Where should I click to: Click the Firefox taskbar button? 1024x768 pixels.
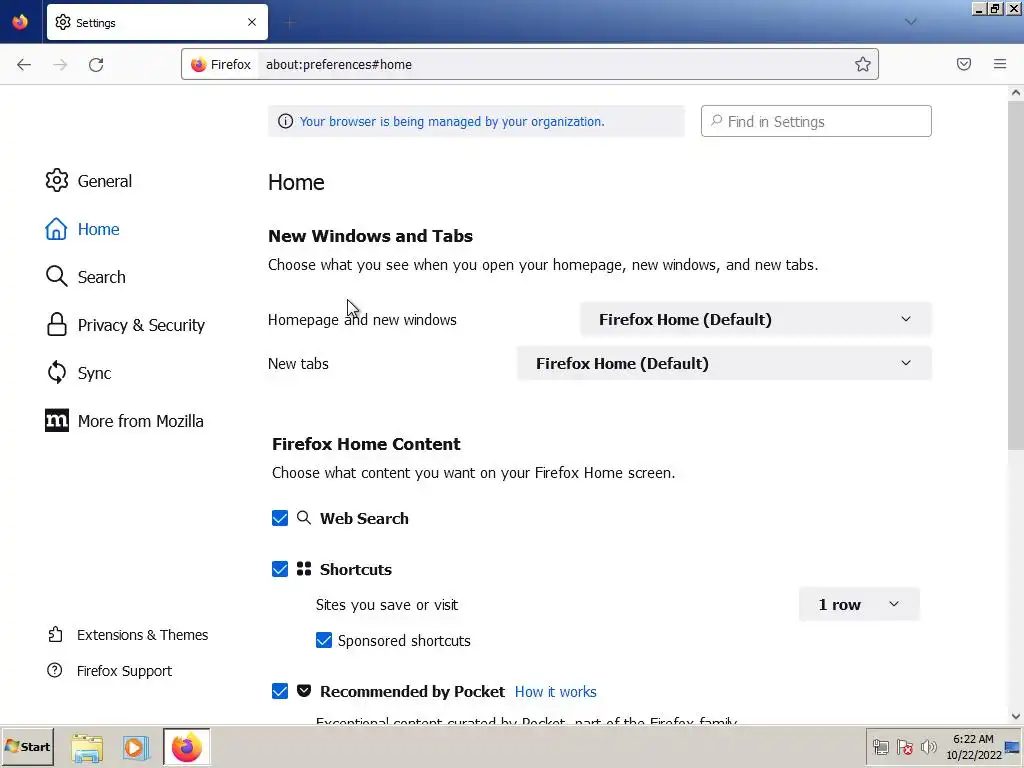click(187, 747)
